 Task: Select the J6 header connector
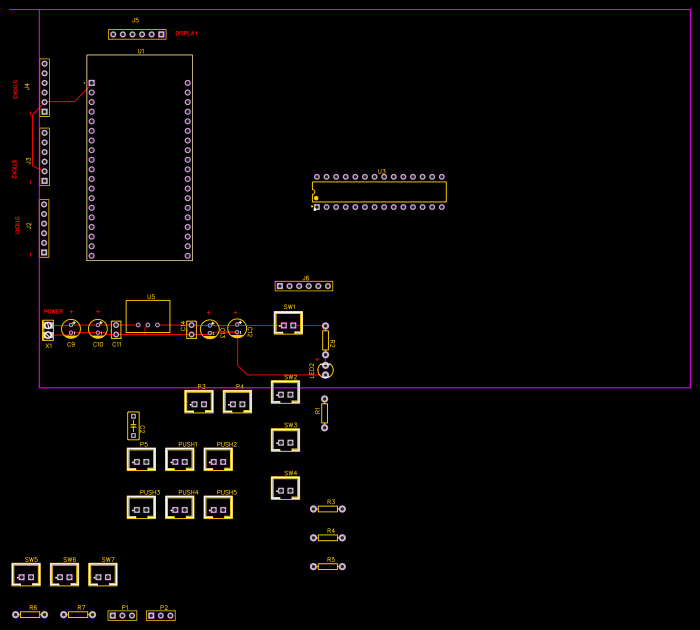[x=304, y=286]
